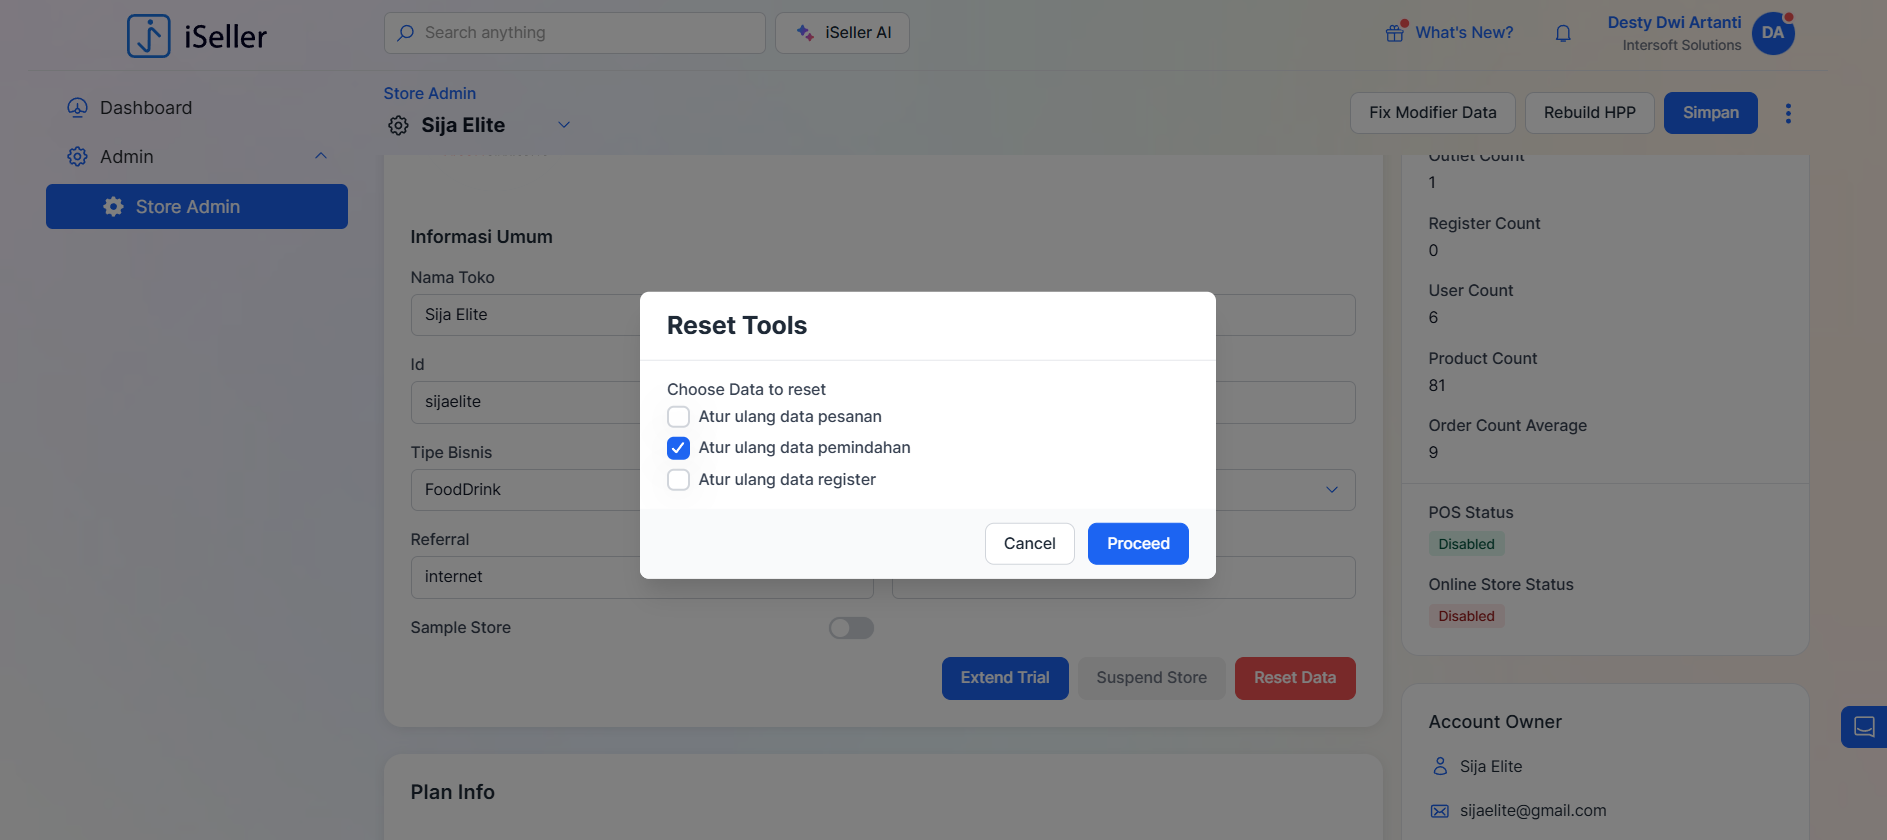Open the notification bell
This screenshot has height=840, width=1887.
coord(1563,33)
